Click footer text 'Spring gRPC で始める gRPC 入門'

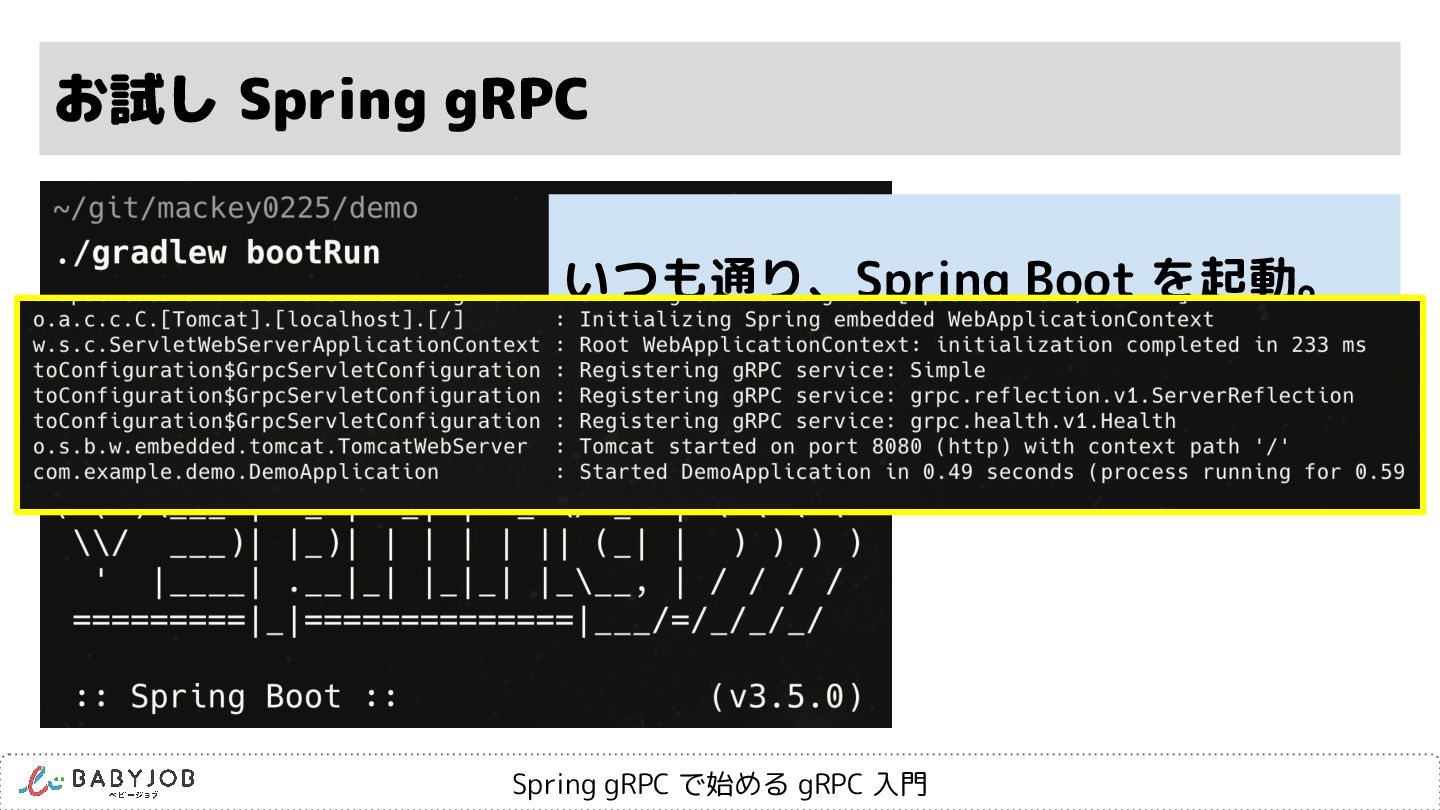point(720,784)
